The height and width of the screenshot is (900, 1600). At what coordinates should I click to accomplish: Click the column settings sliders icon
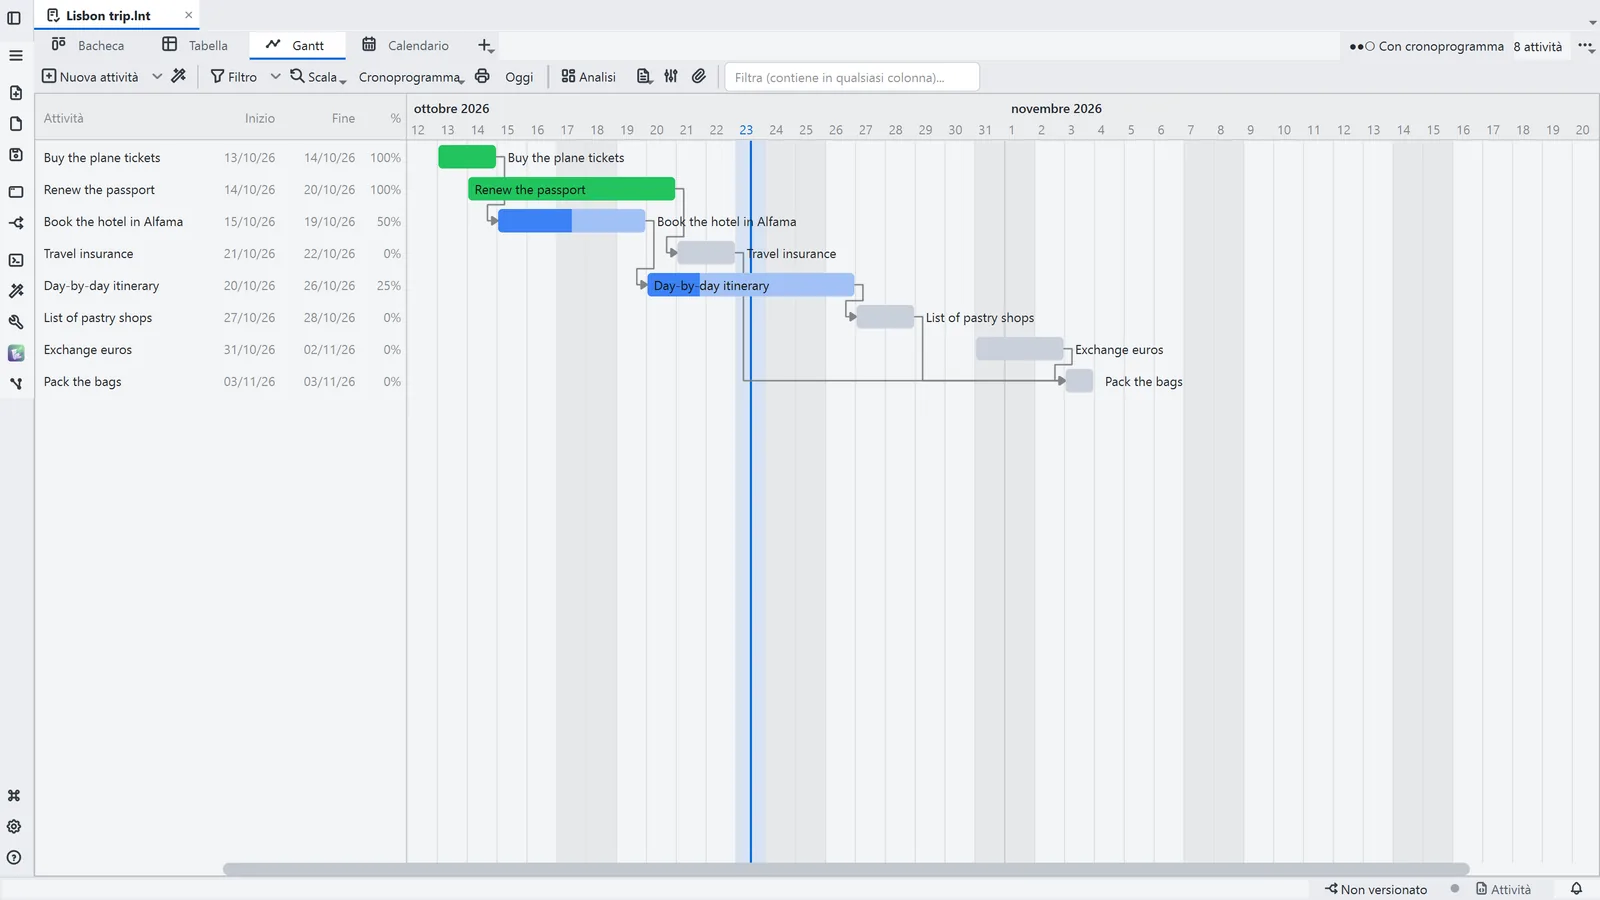coord(671,76)
